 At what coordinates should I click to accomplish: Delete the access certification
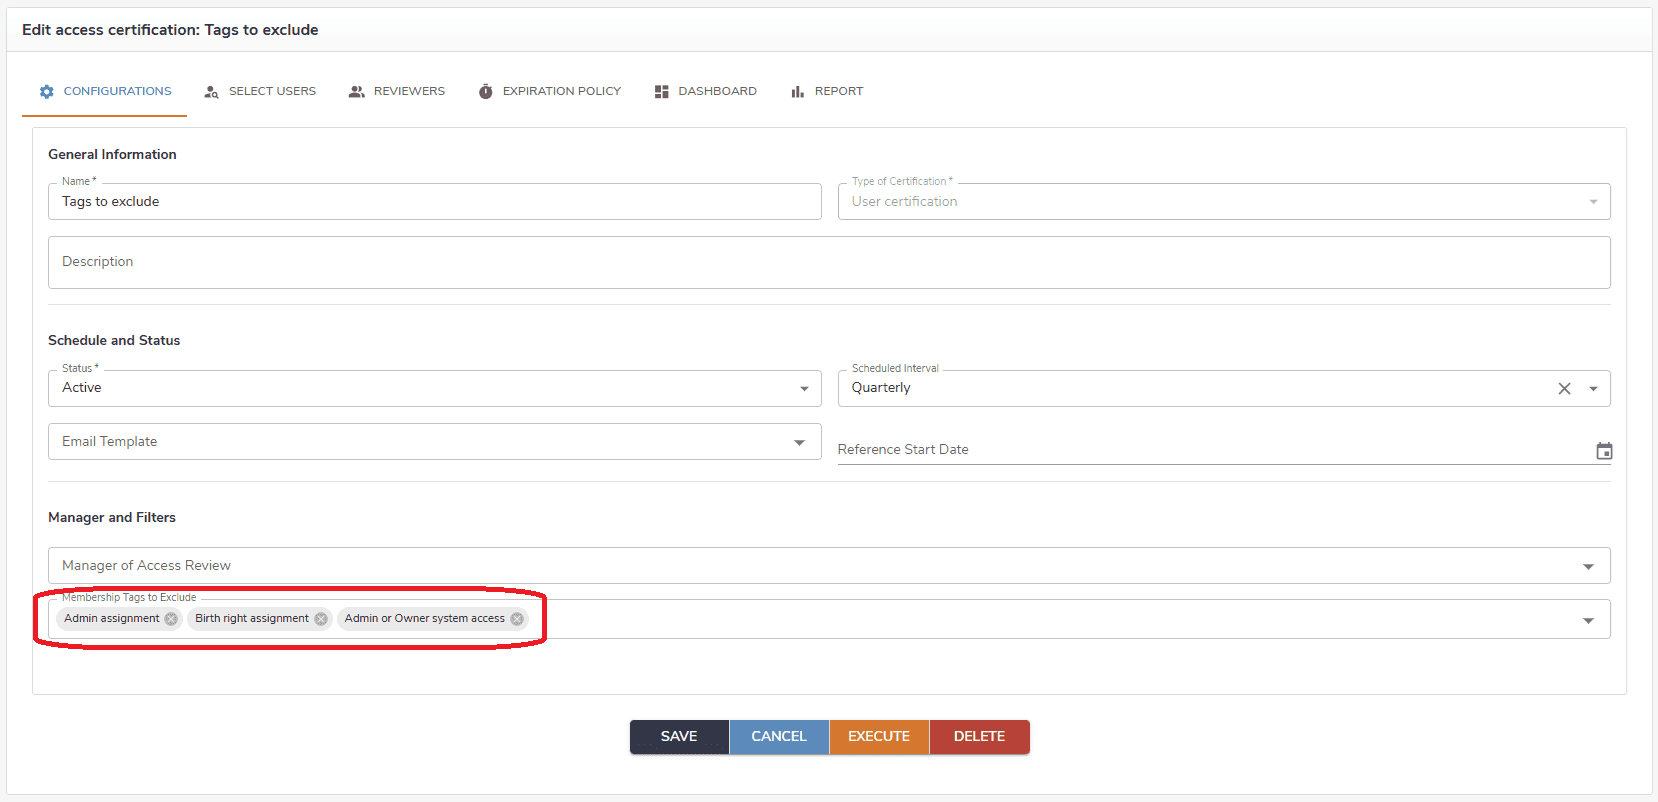pyautogui.click(x=979, y=737)
